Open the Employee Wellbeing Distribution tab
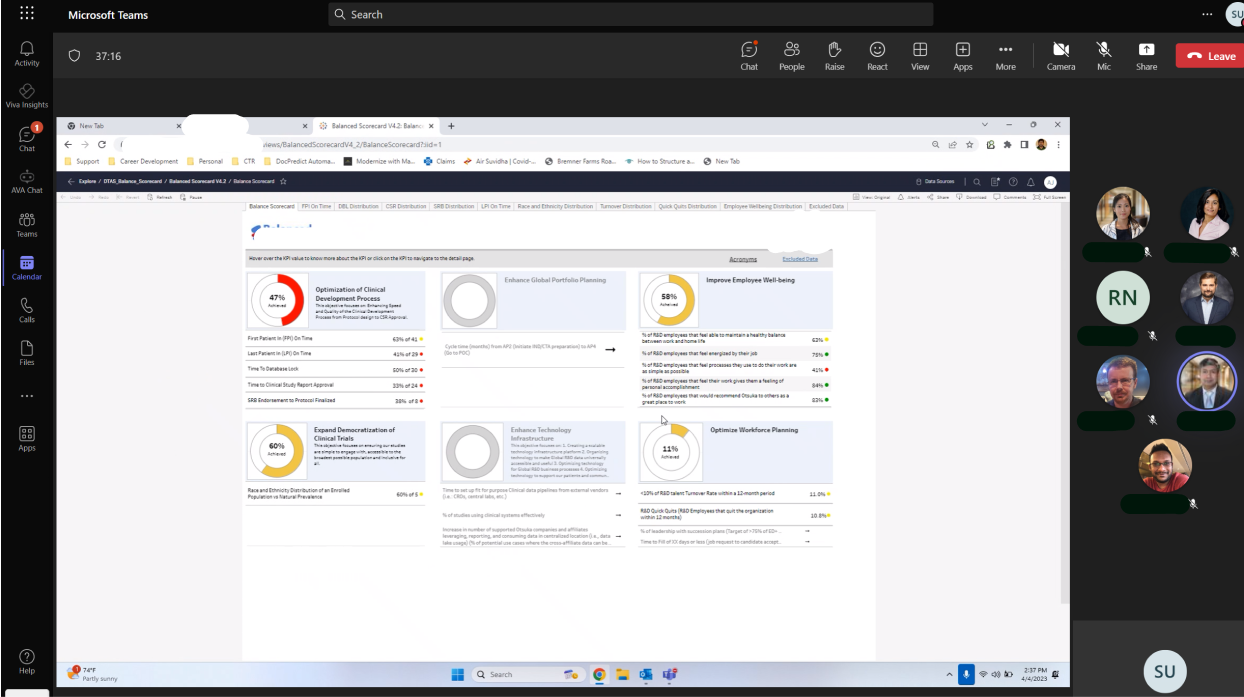The height and width of the screenshot is (697, 1244). tap(763, 206)
